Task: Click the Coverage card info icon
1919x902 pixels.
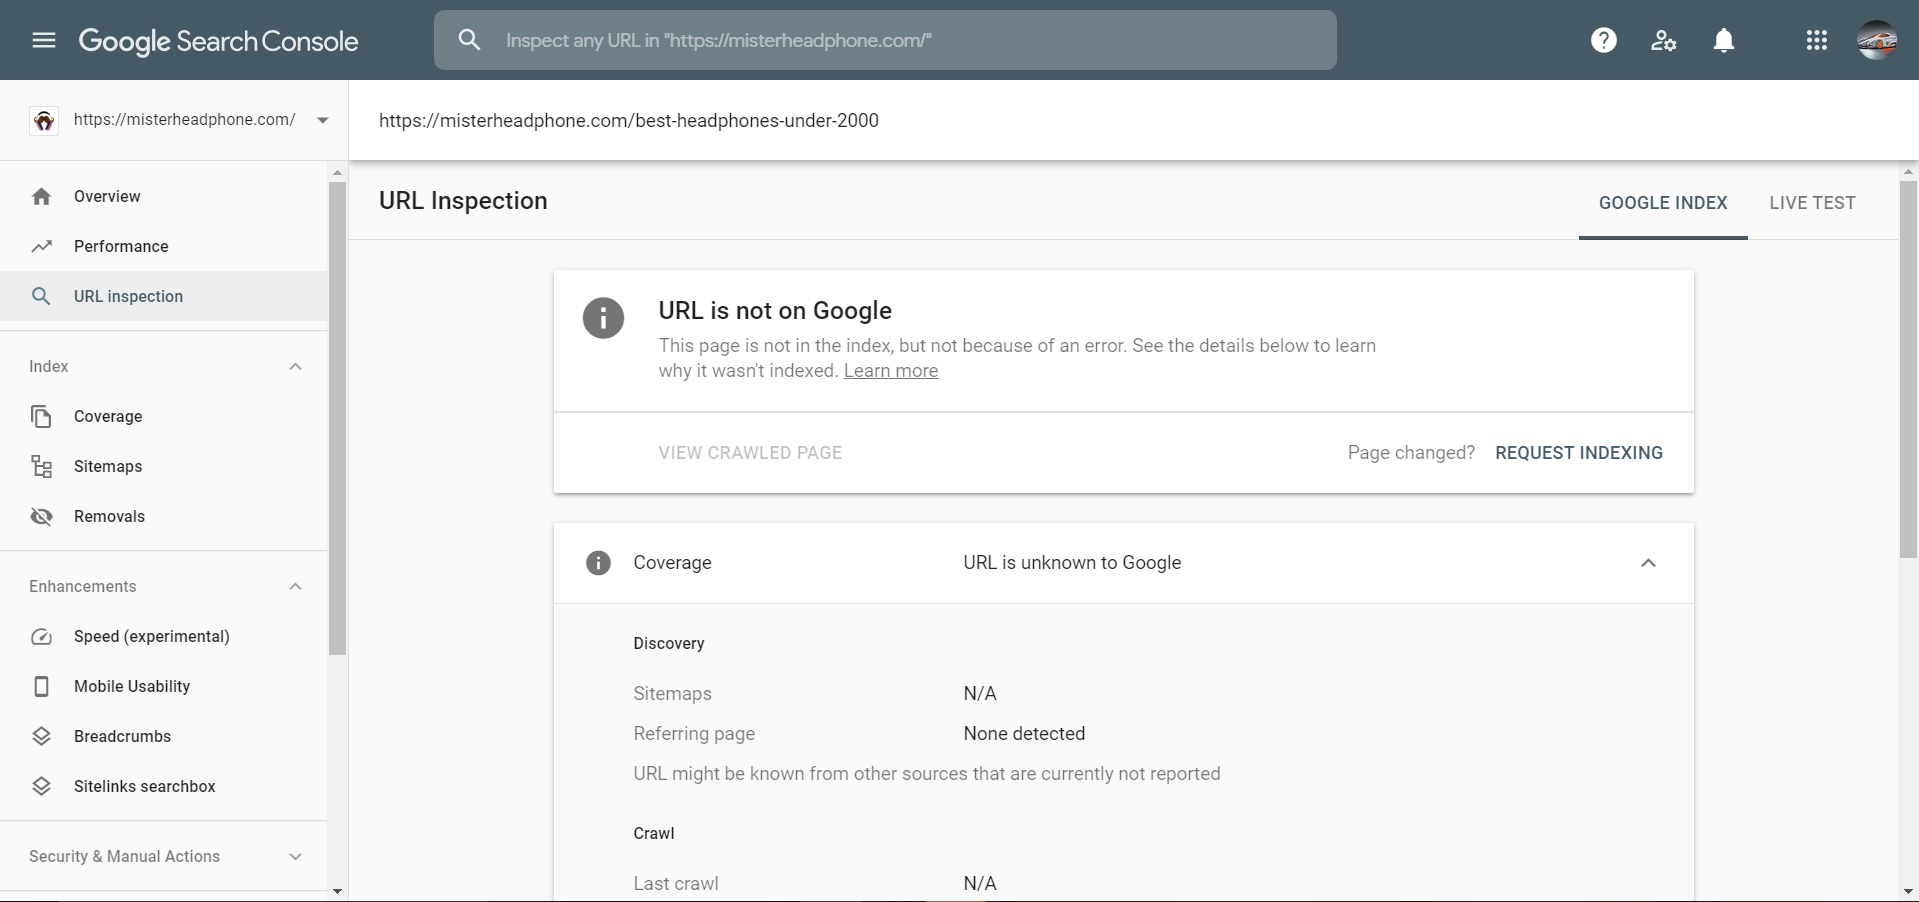Action: [598, 563]
